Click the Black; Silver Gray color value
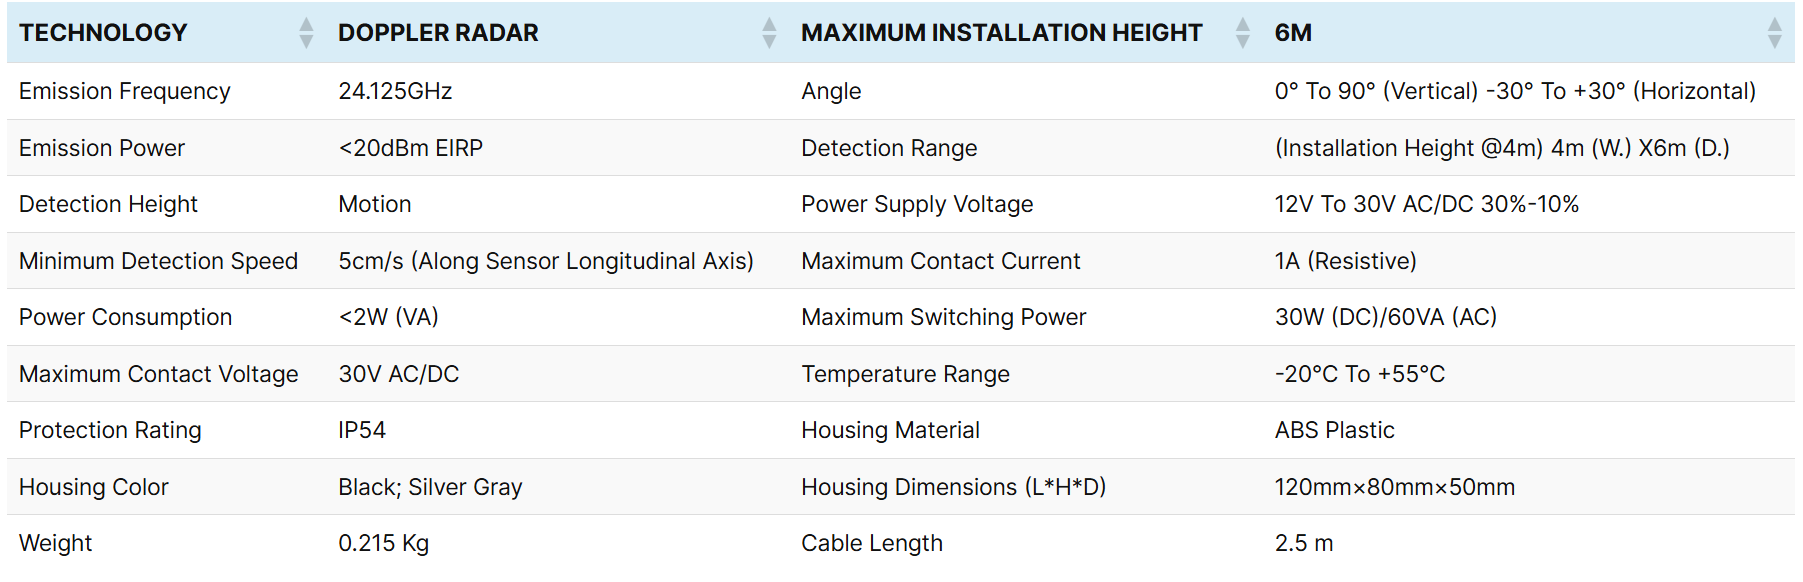The image size is (1803, 582). tap(430, 487)
